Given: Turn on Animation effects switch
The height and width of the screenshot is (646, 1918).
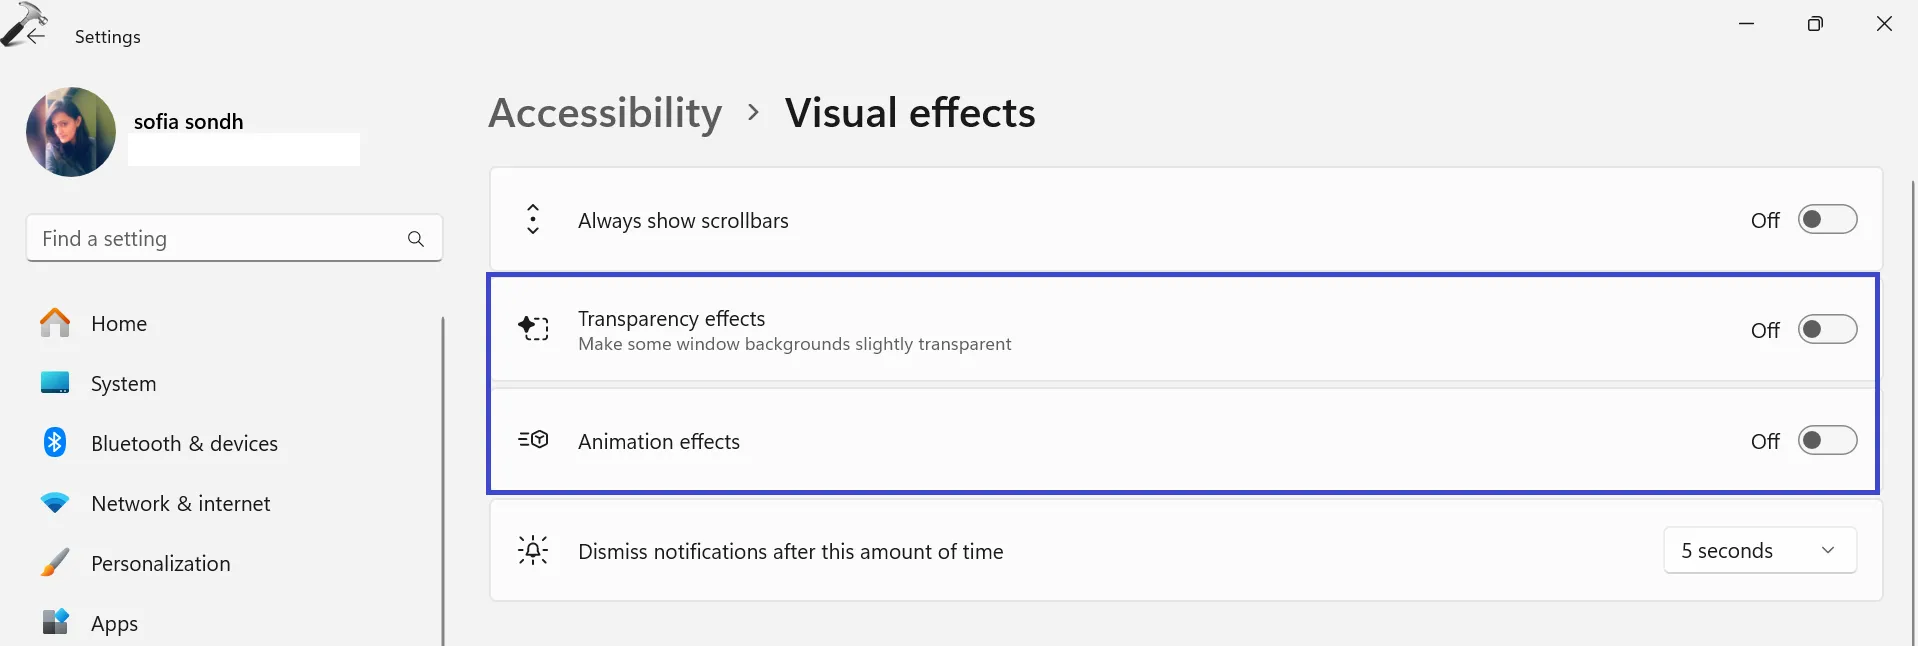Looking at the screenshot, I should (x=1827, y=441).
